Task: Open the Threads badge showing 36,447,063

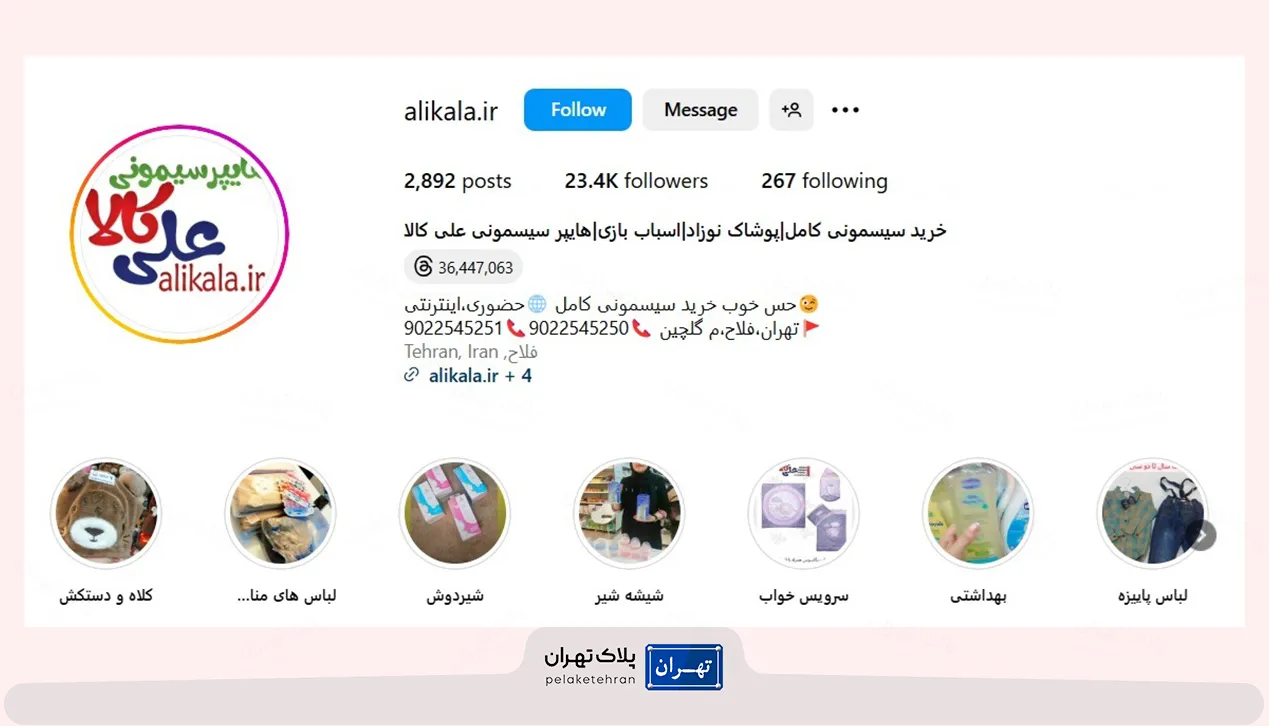Action: [463, 267]
